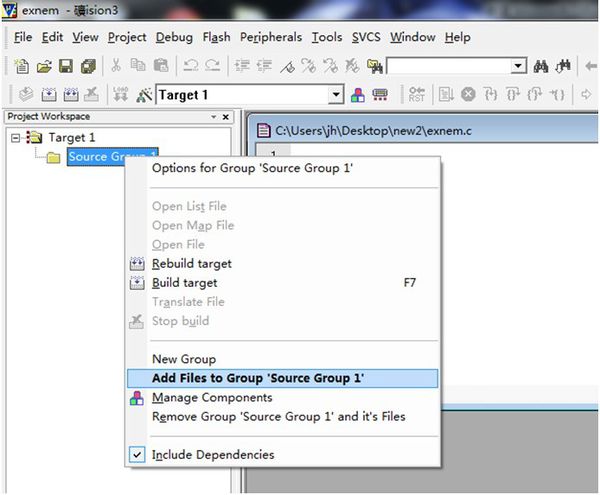600x495 pixels.
Task: Open a file with folder icon
Action: click(x=44, y=66)
